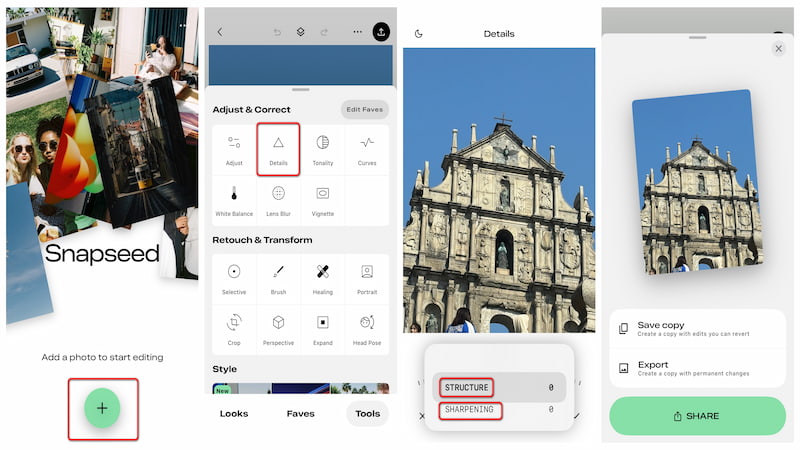800x450 pixels.
Task: Cancel Details edit with X icon
Action: [x=422, y=416]
